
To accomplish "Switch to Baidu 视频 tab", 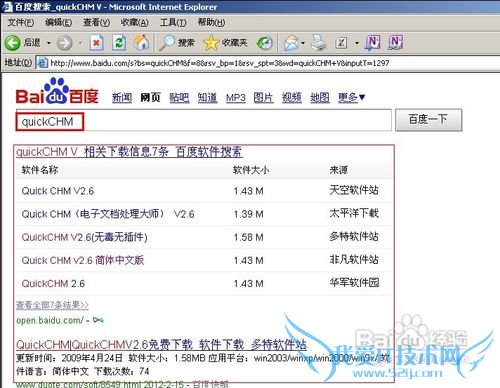I will click(x=292, y=97).
